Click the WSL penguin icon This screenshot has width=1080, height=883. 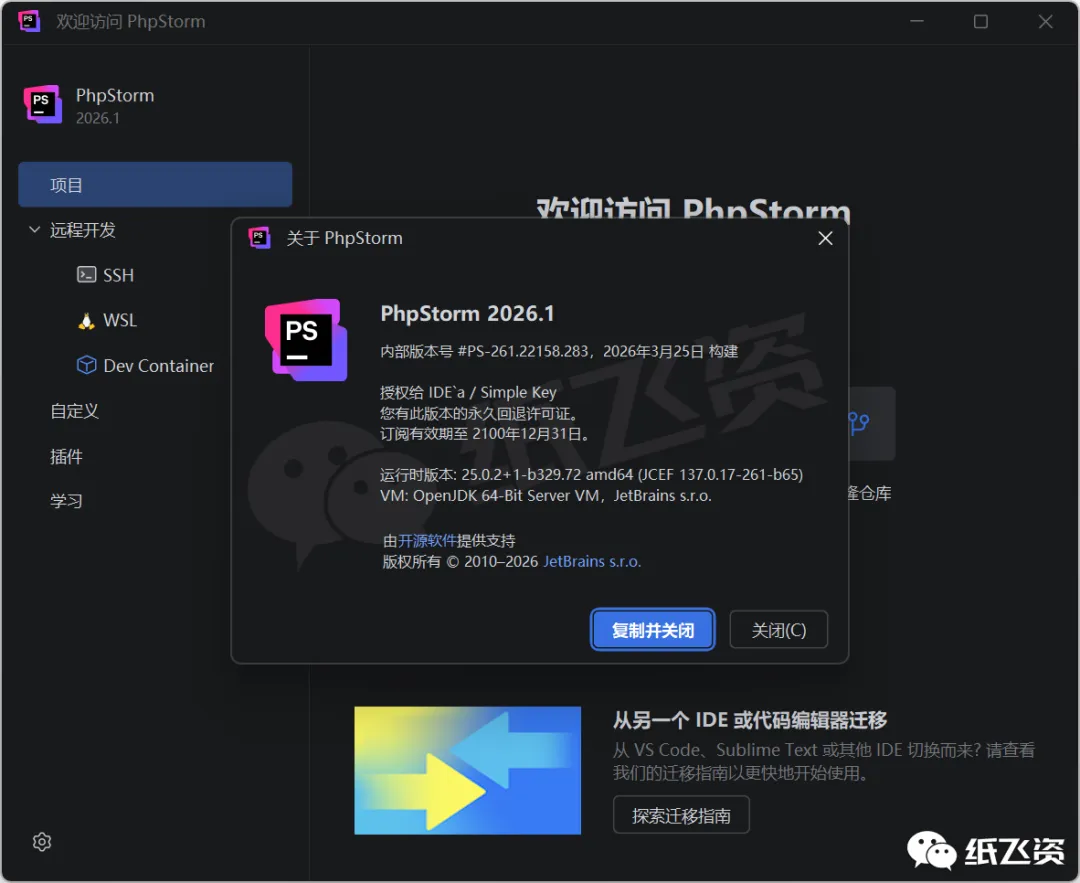86,321
